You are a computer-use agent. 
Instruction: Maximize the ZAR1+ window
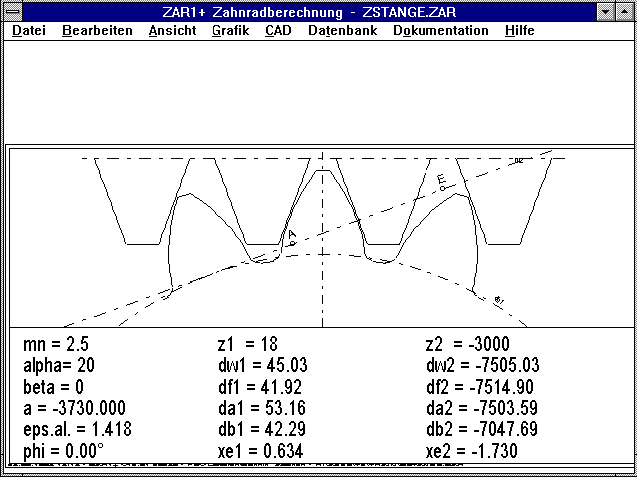[x=625, y=11]
